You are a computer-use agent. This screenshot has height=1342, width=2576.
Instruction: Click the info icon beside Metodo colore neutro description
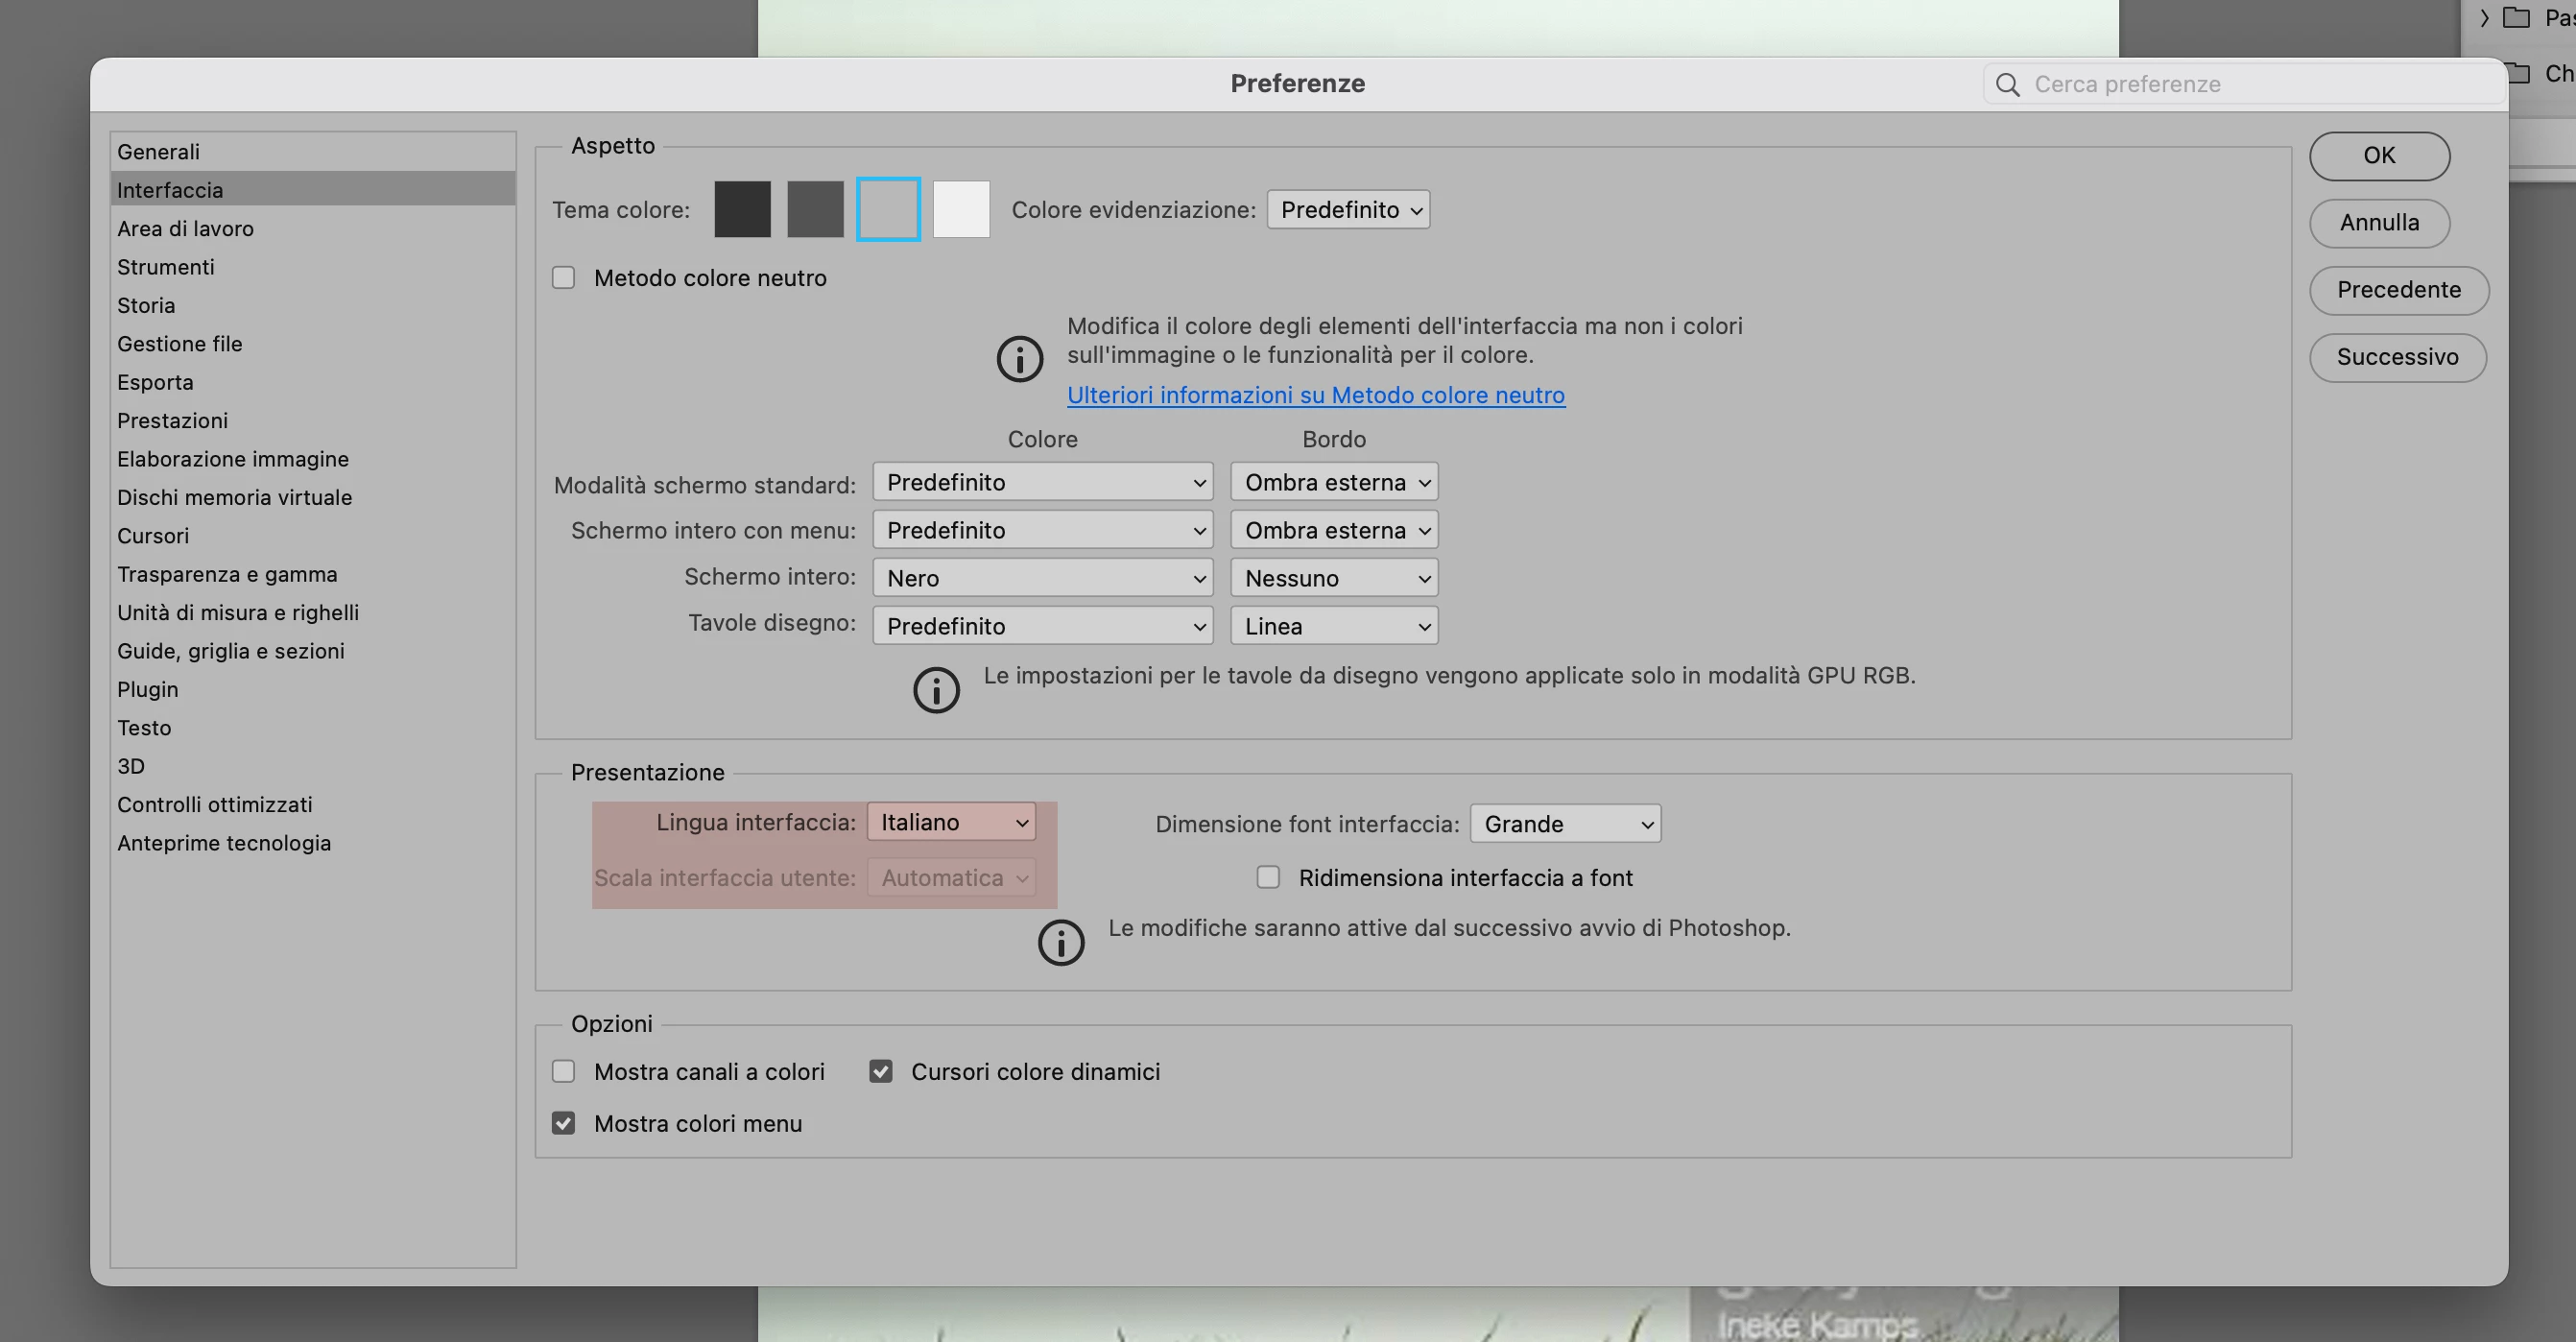[x=1019, y=359]
